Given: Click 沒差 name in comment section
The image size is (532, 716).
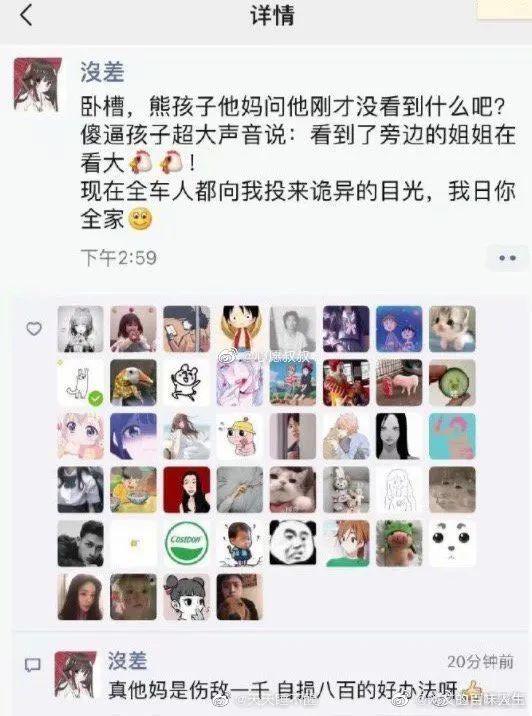Looking at the screenshot, I should [127, 660].
